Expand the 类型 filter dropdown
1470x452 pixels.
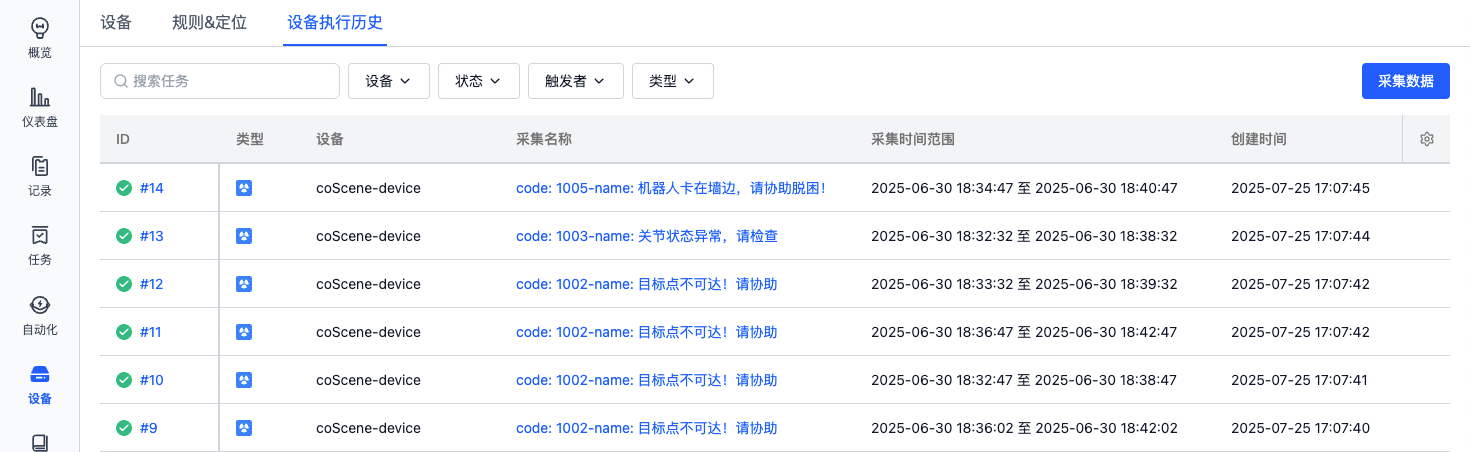click(x=673, y=81)
